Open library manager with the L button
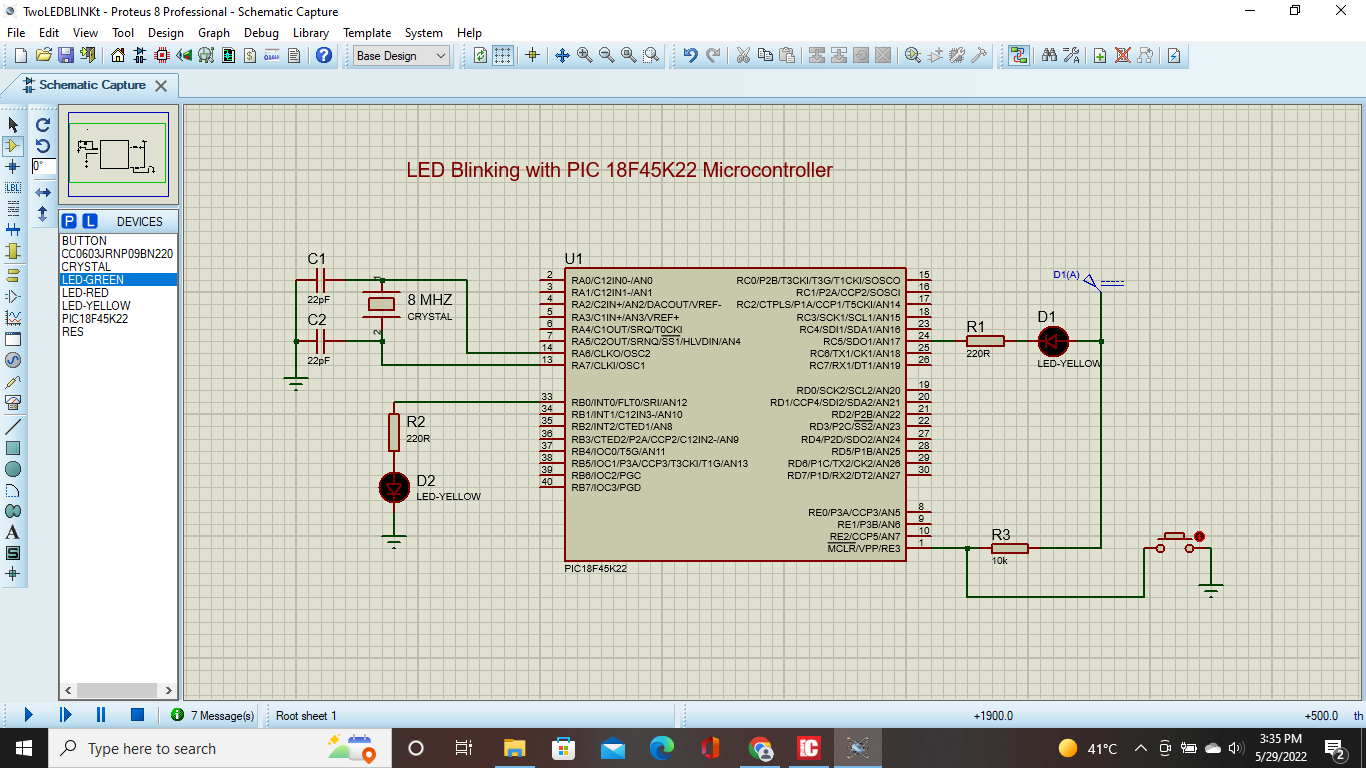 (x=89, y=221)
